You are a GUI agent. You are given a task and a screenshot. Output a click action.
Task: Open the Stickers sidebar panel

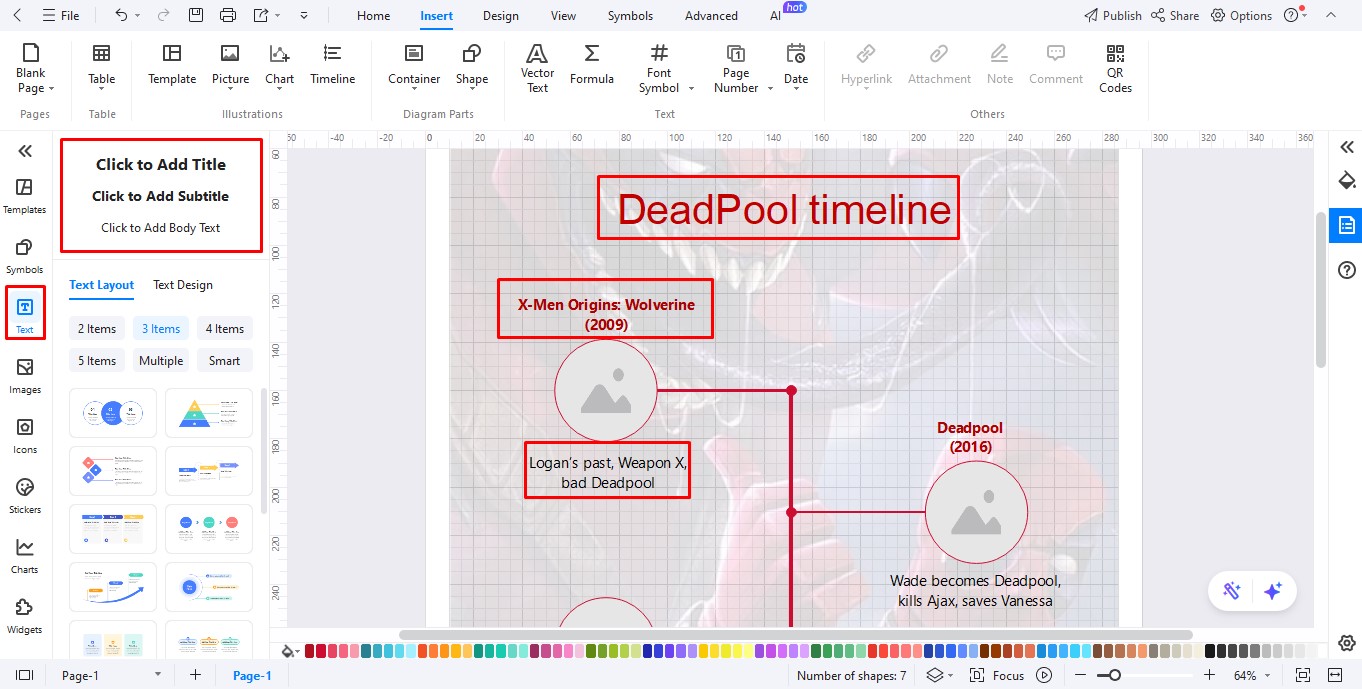pos(25,496)
